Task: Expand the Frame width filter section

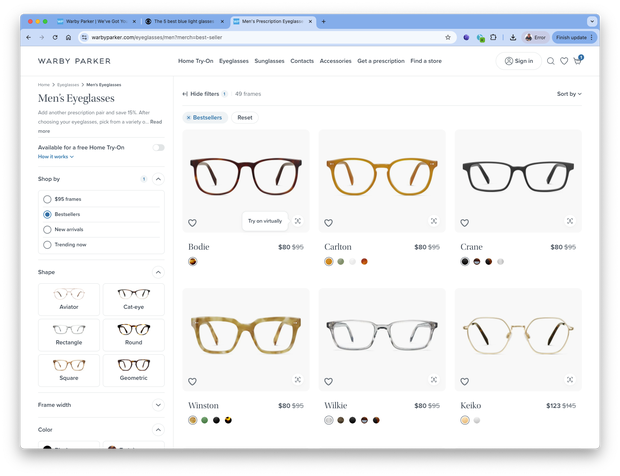Action: point(158,405)
